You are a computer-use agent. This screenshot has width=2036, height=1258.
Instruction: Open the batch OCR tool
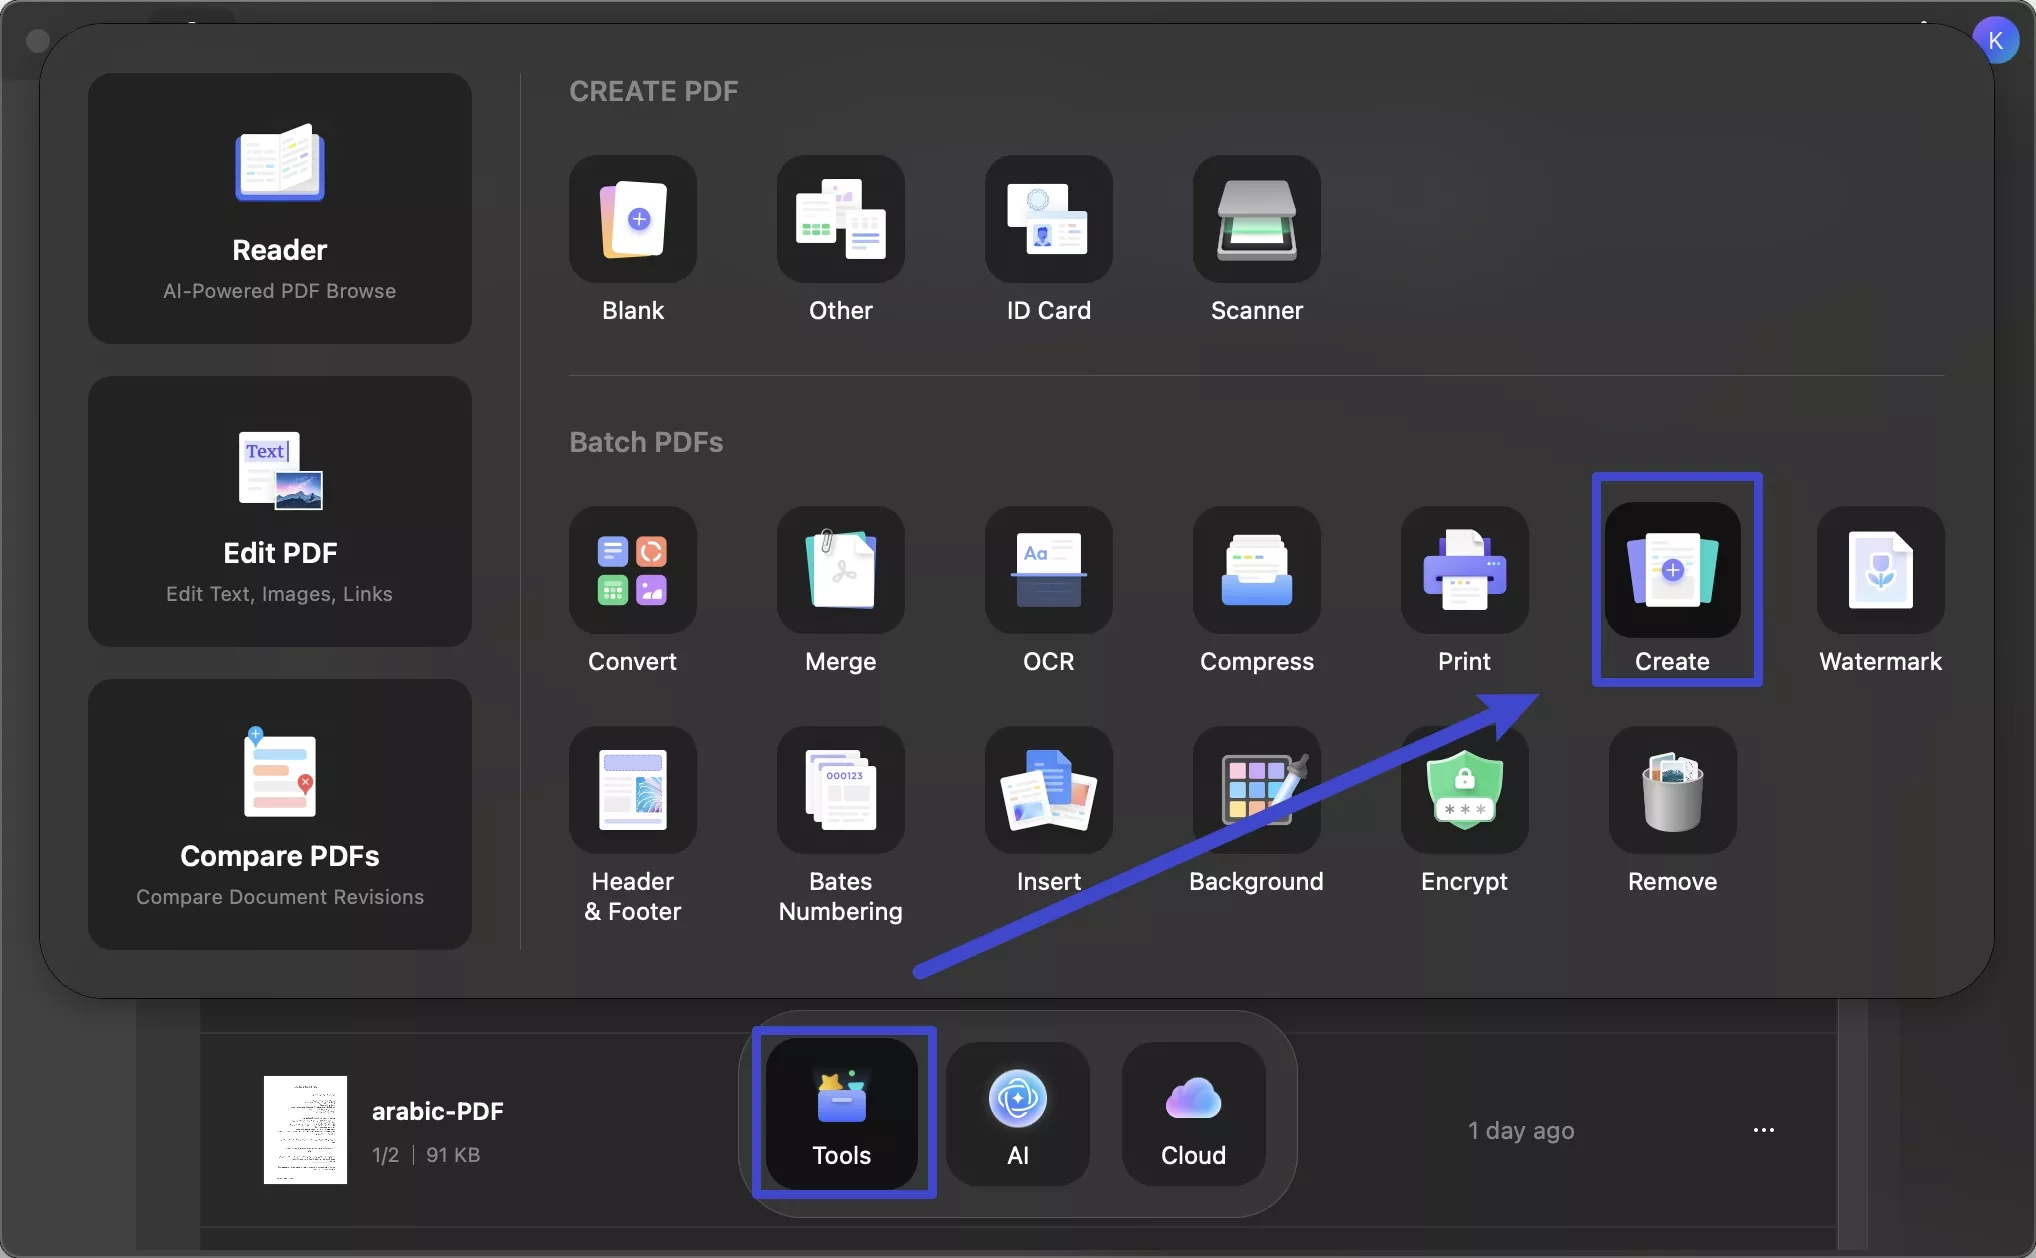pos(1048,571)
